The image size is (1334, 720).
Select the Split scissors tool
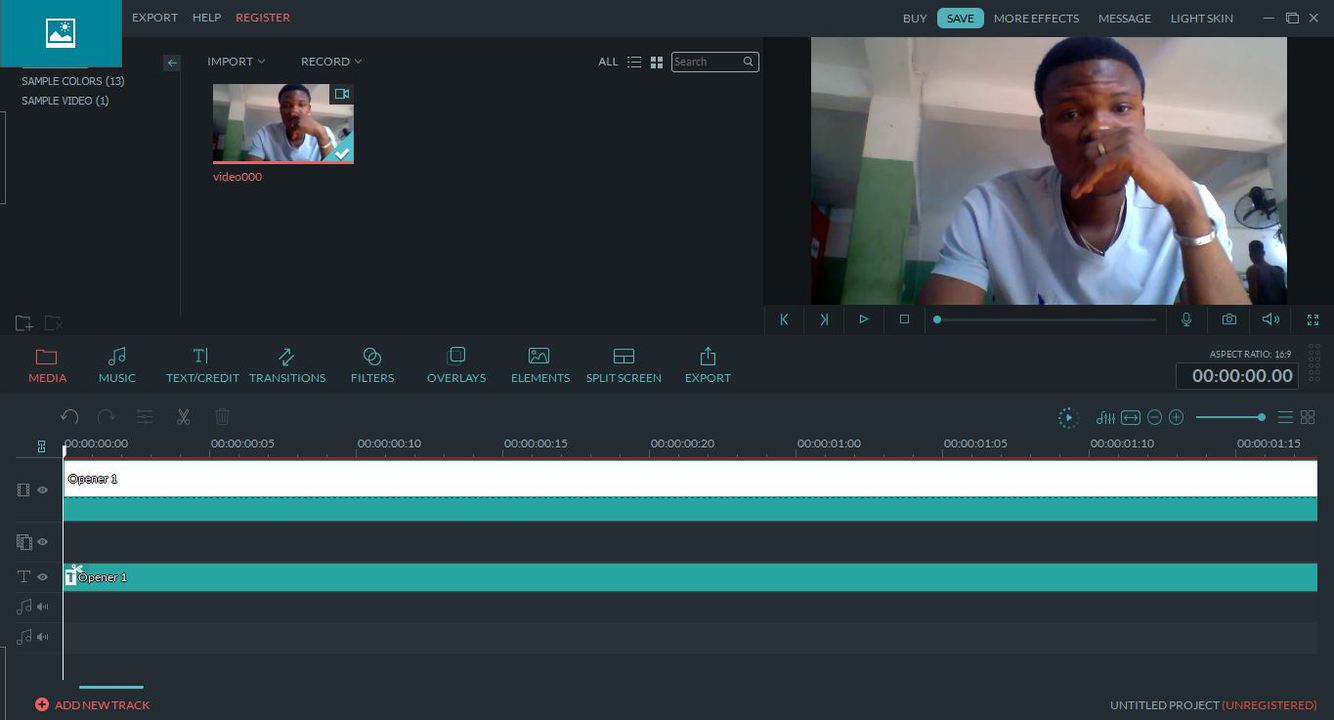tap(183, 416)
